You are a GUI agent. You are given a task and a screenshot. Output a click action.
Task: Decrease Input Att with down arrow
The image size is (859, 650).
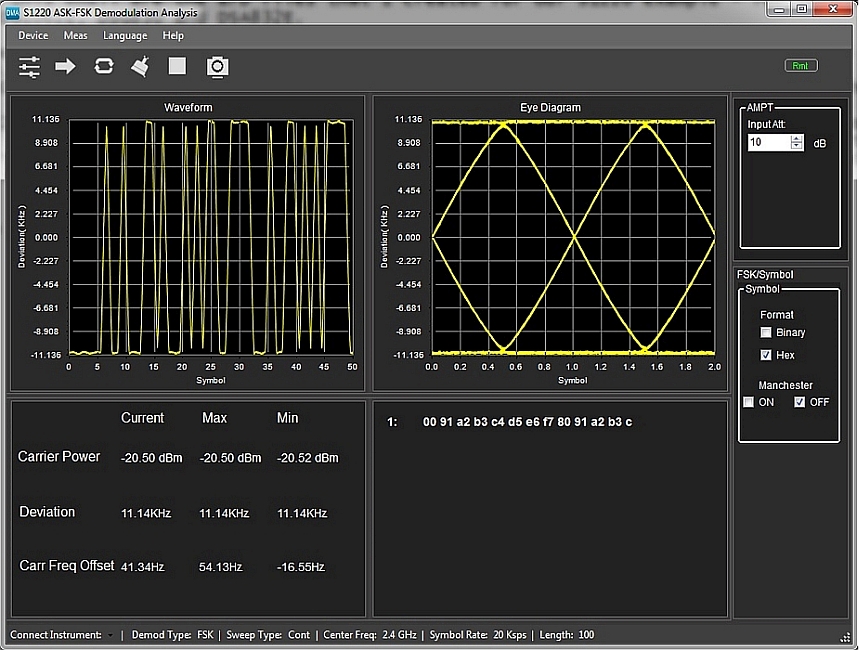click(796, 147)
